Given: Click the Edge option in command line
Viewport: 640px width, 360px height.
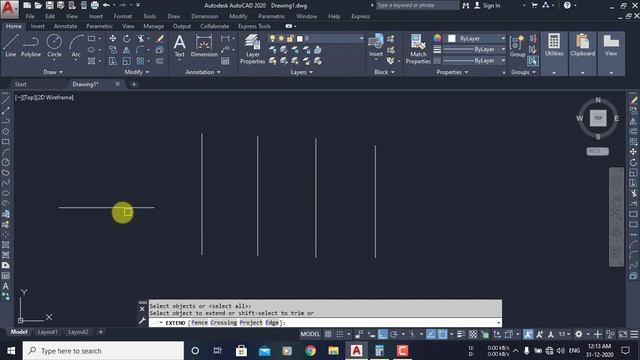Looking at the screenshot, I should [x=272, y=322].
